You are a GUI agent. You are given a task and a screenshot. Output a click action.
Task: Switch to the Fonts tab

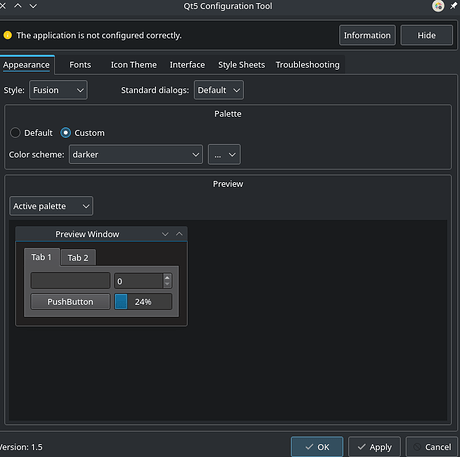click(x=80, y=65)
